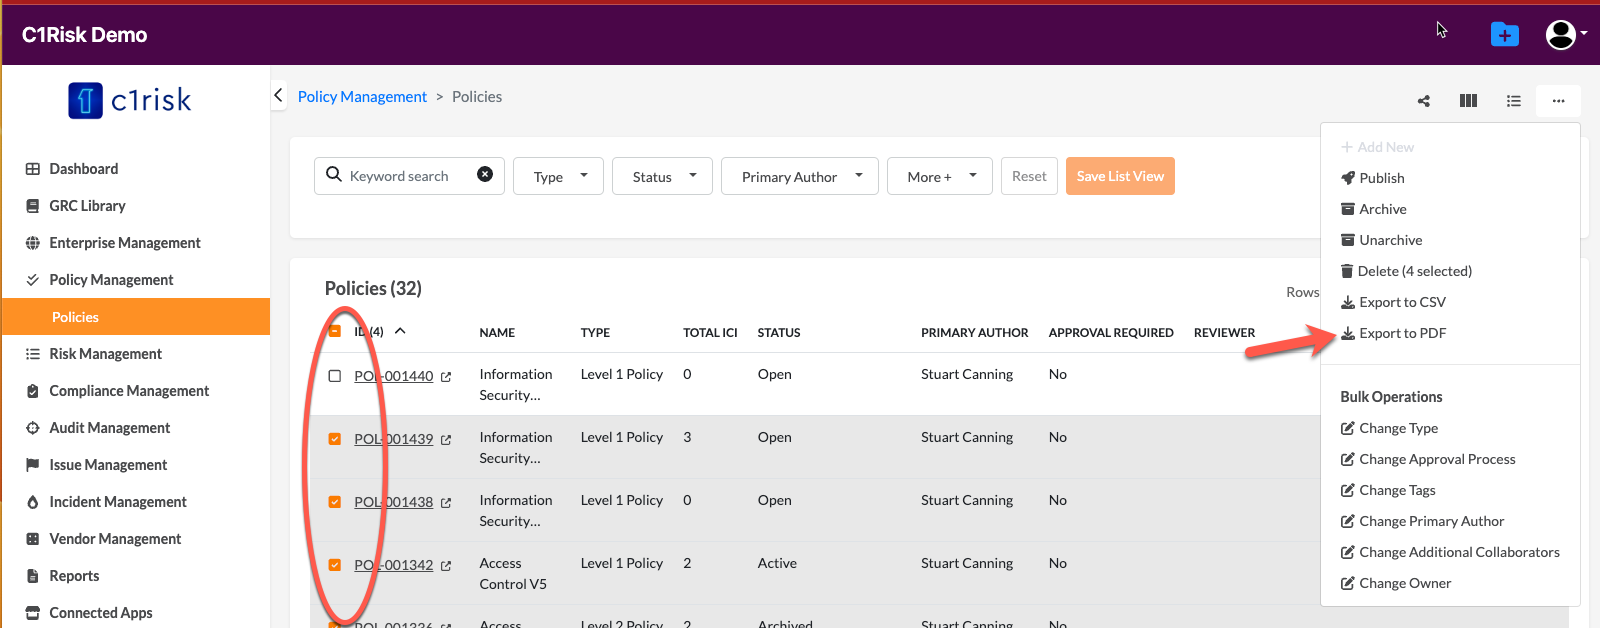This screenshot has height=628, width=1600.
Task: Open POL-001440 external link icon
Action: pyautogui.click(x=446, y=377)
